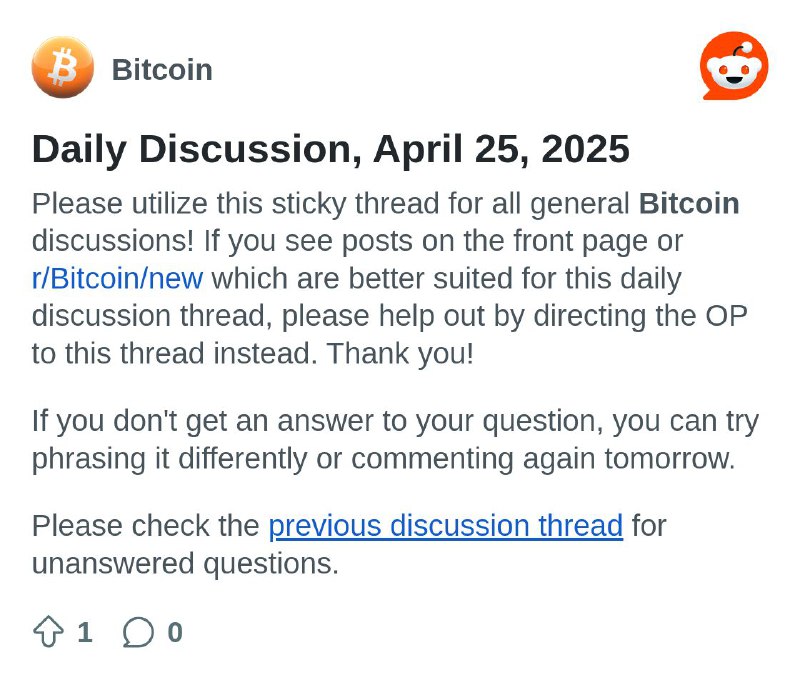Open the previous discussion thread link
The width and height of the screenshot is (800, 685).
click(445, 526)
